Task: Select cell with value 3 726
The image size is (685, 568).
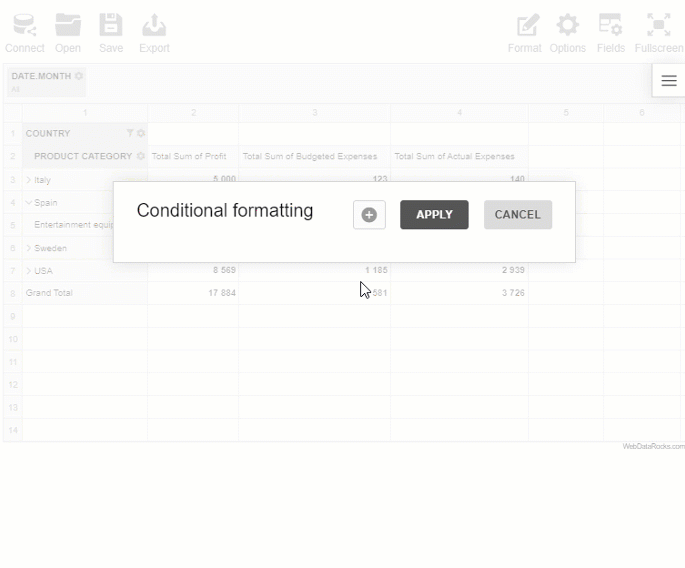Action: 460,293
